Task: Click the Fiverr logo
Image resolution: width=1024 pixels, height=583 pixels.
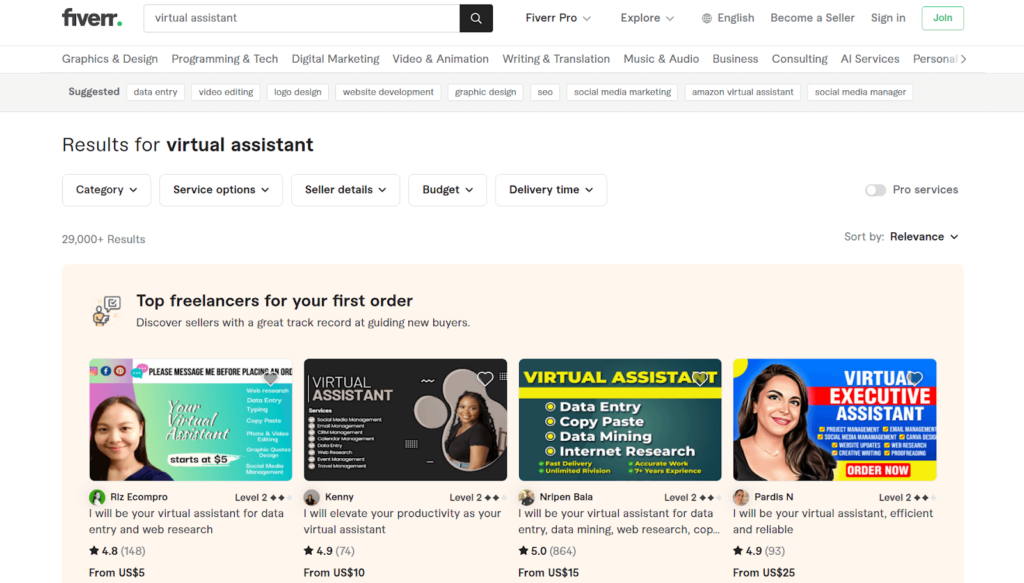Action: (92, 18)
